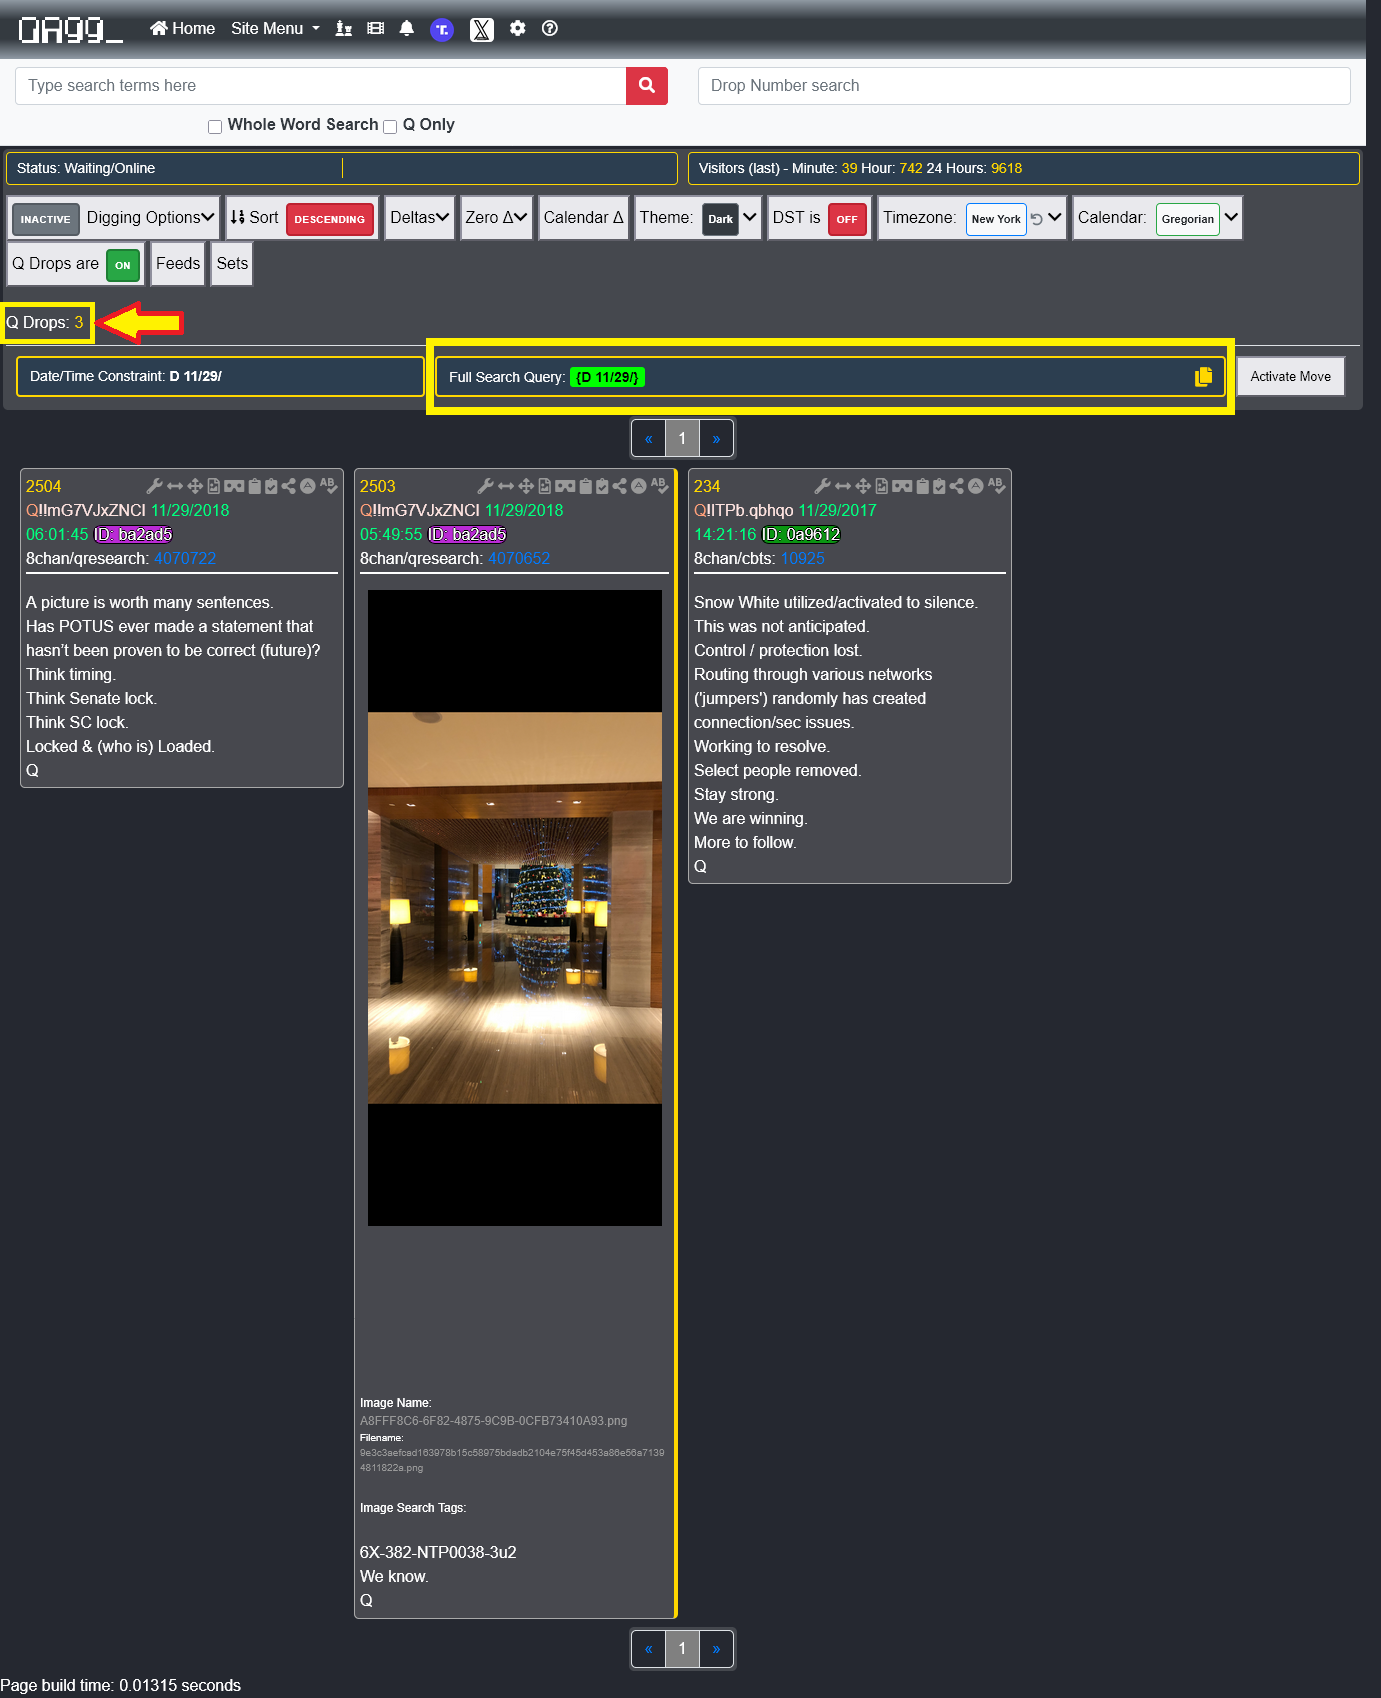The width and height of the screenshot is (1381, 1698).
Task: Click the help question mark icon
Action: point(549,28)
